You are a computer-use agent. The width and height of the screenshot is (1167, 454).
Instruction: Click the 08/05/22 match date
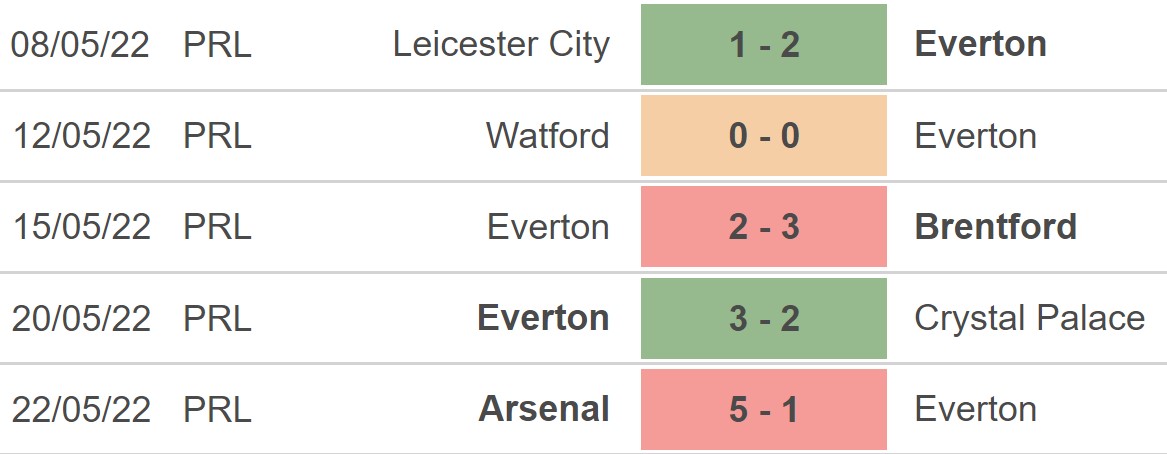(80, 45)
